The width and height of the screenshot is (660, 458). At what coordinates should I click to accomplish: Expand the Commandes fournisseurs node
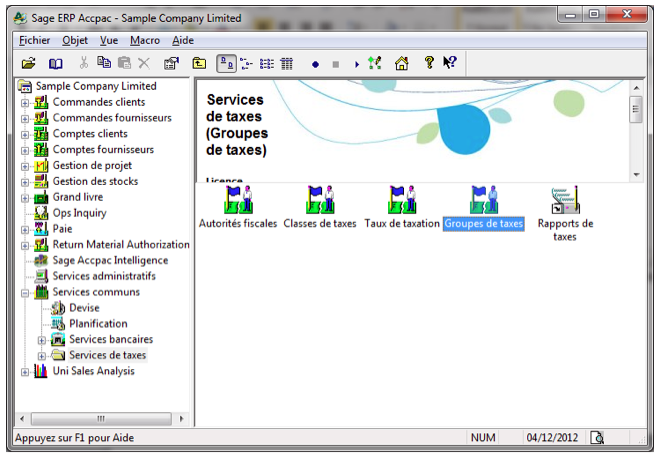point(25,119)
